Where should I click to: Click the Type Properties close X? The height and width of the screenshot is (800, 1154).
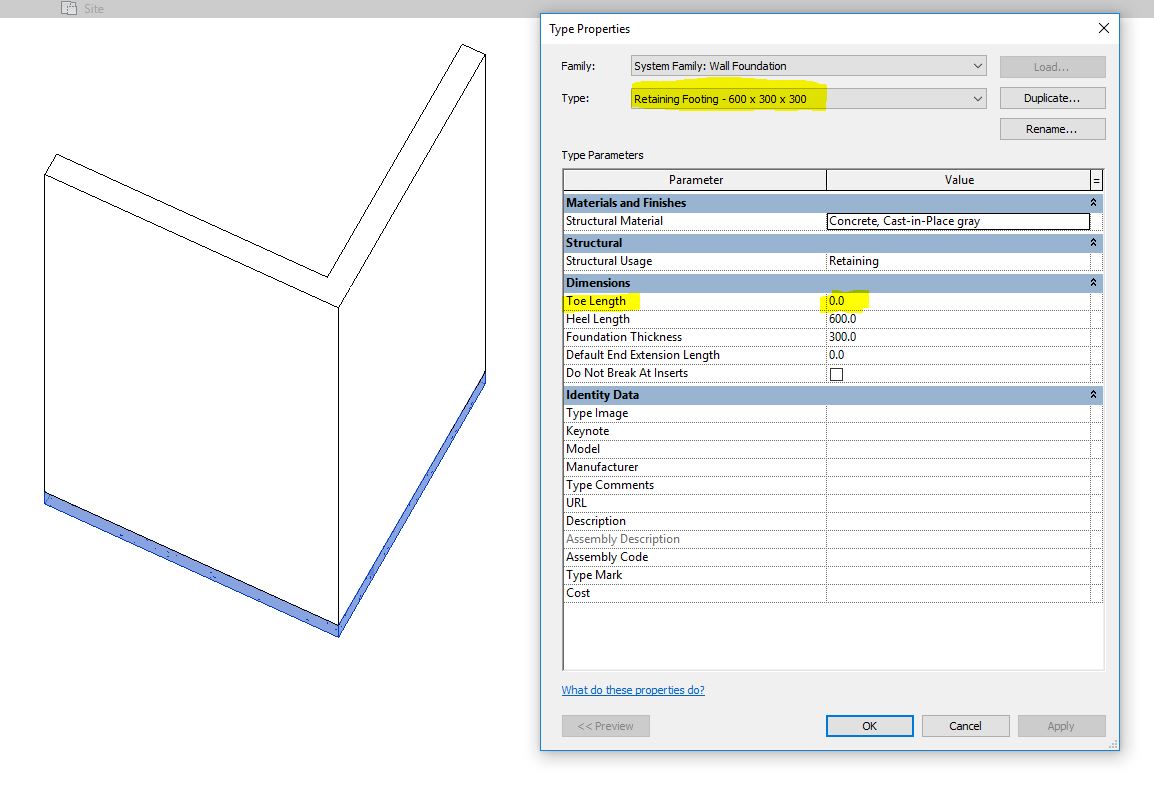(x=1104, y=28)
